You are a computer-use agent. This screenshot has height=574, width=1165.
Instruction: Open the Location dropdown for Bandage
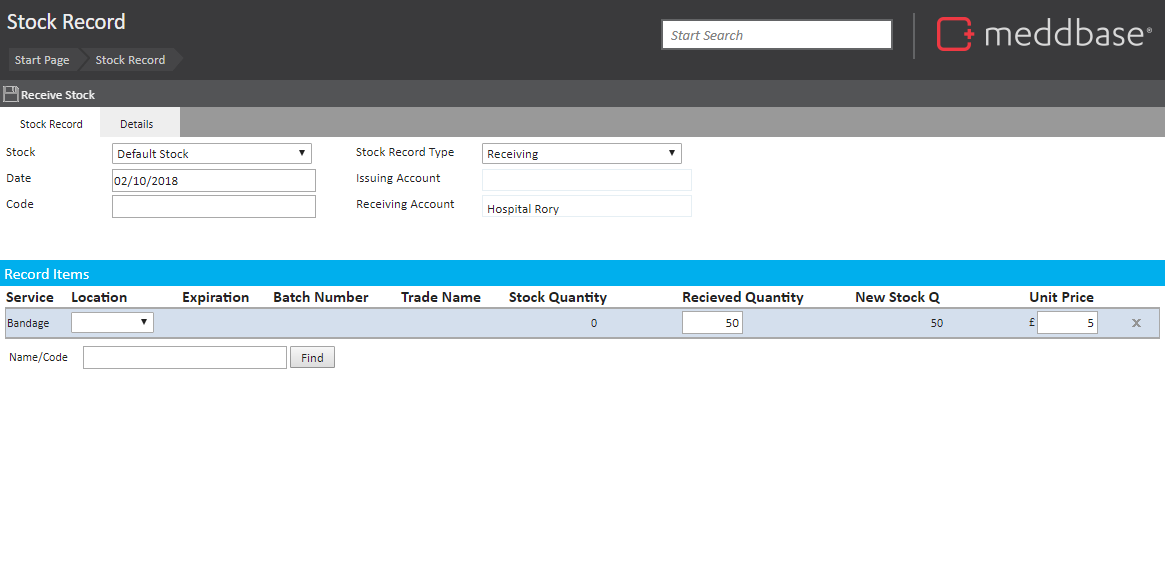point(112,322)
